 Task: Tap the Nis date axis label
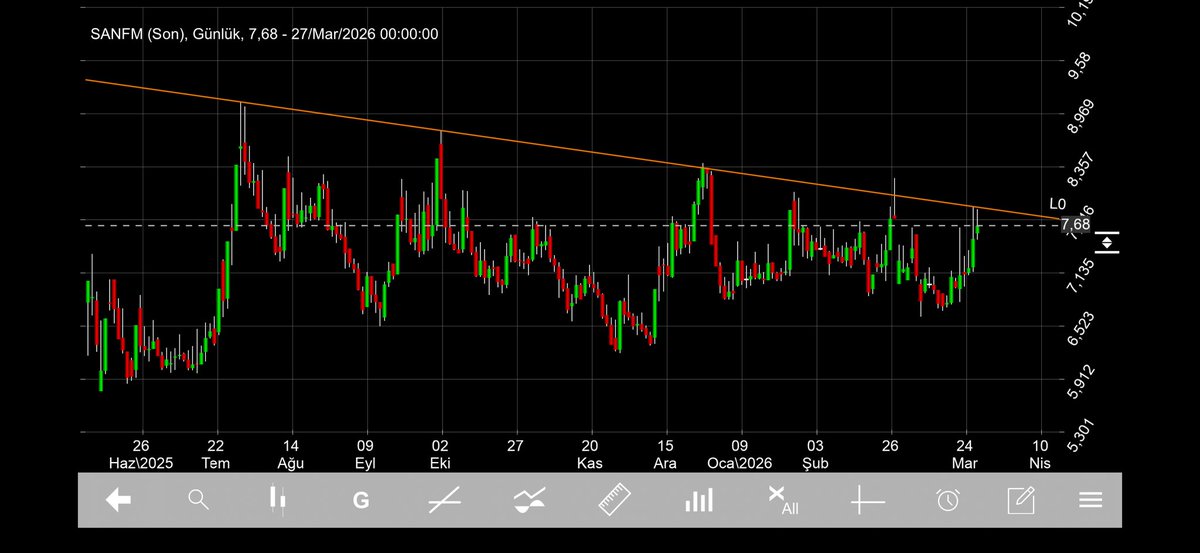coord(1041,463)
